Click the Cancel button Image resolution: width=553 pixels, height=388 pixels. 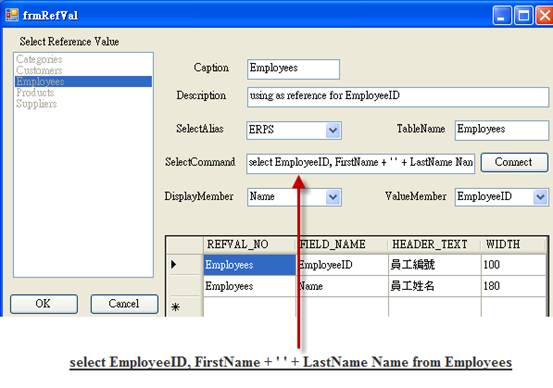tap(124, 304)
